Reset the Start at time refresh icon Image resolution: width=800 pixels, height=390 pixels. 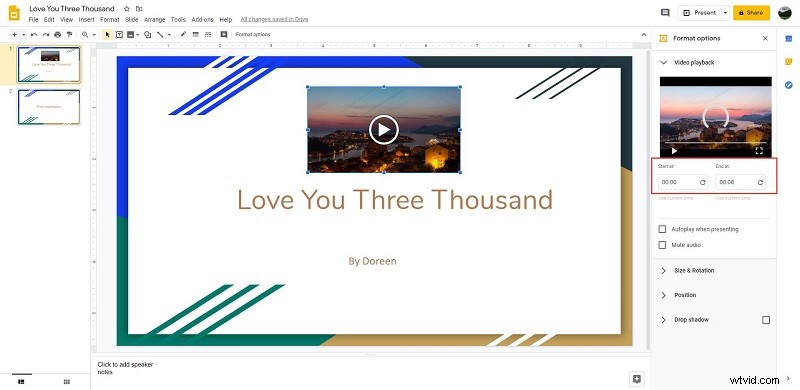(702, 182)
